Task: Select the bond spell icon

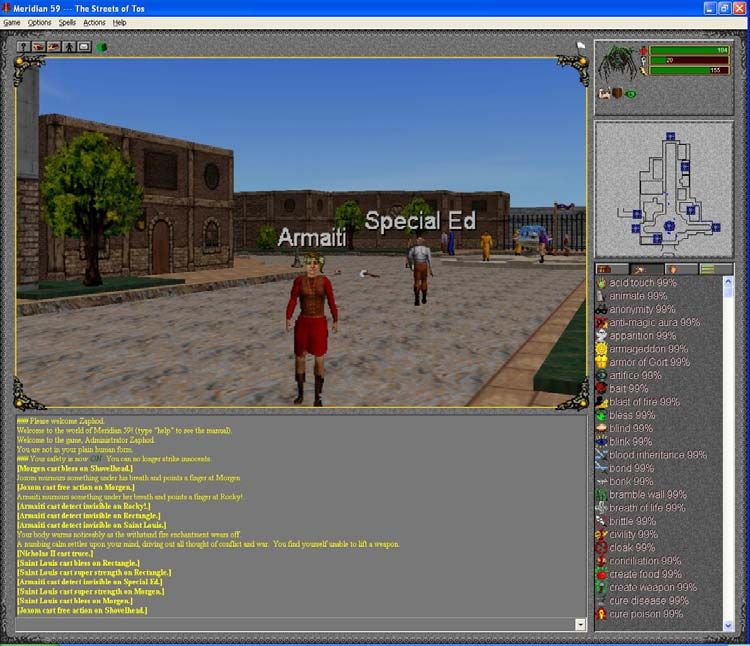Action: [x=601, y=468]
